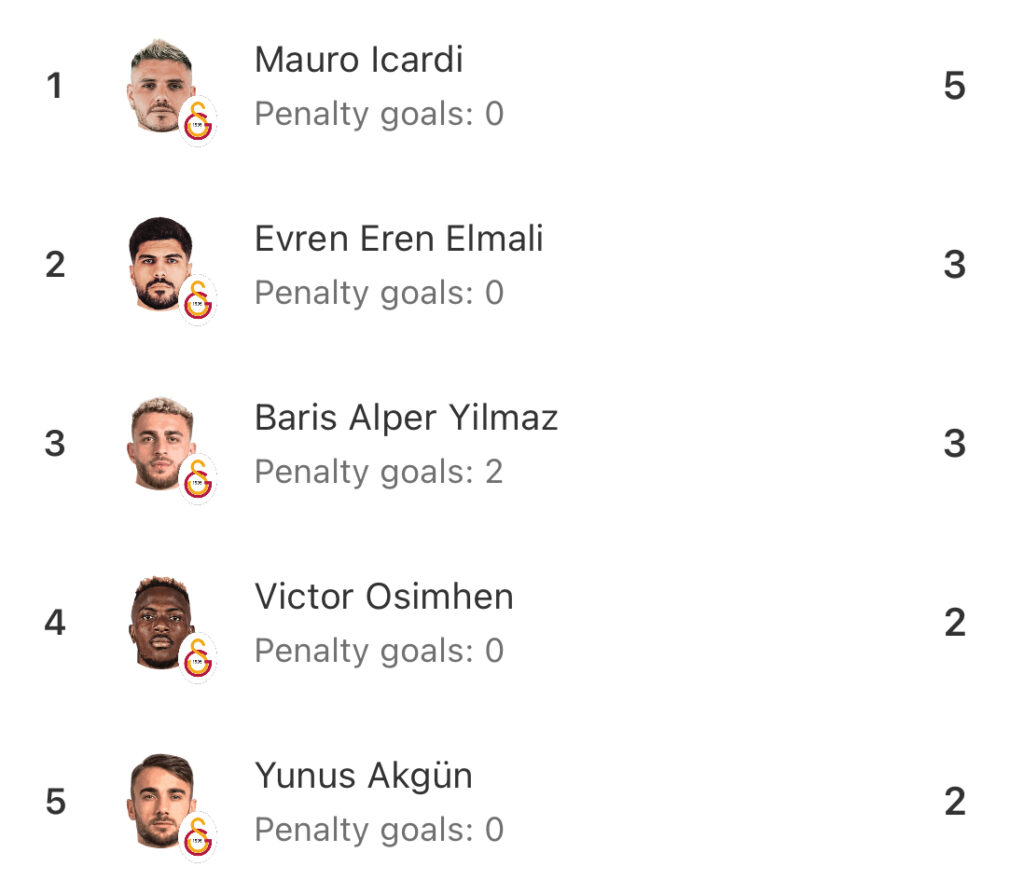Click rank number 4 for Osimhen
This screenshot has height=894, width=1024.
(x=55, y=622)
